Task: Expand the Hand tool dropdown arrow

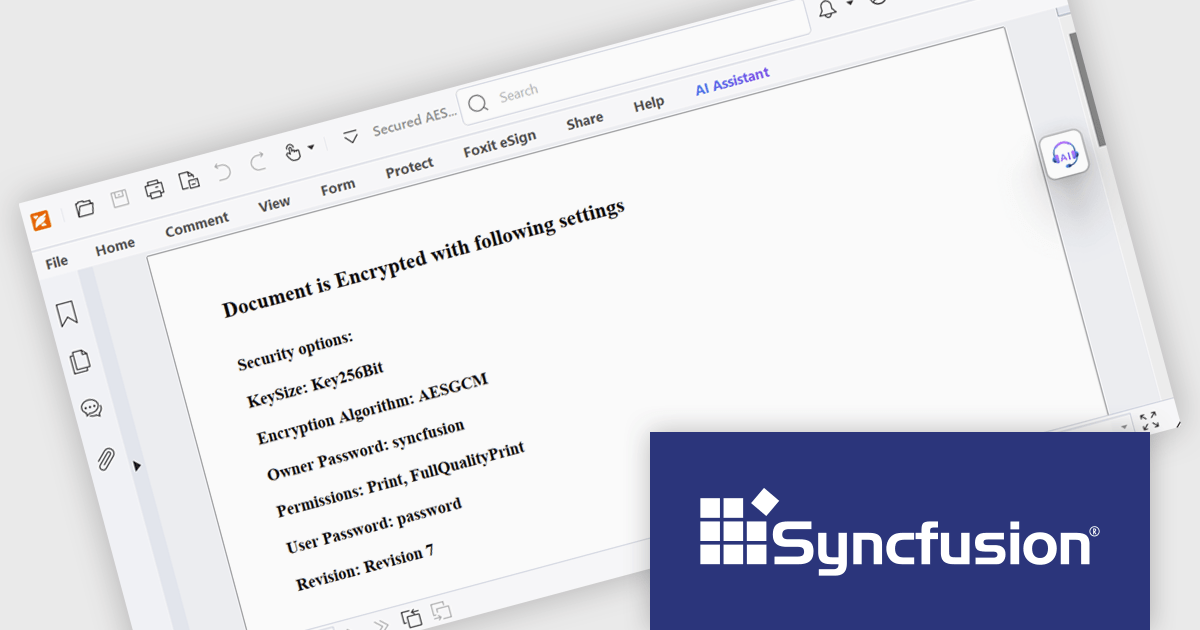Action: (311, 147)
